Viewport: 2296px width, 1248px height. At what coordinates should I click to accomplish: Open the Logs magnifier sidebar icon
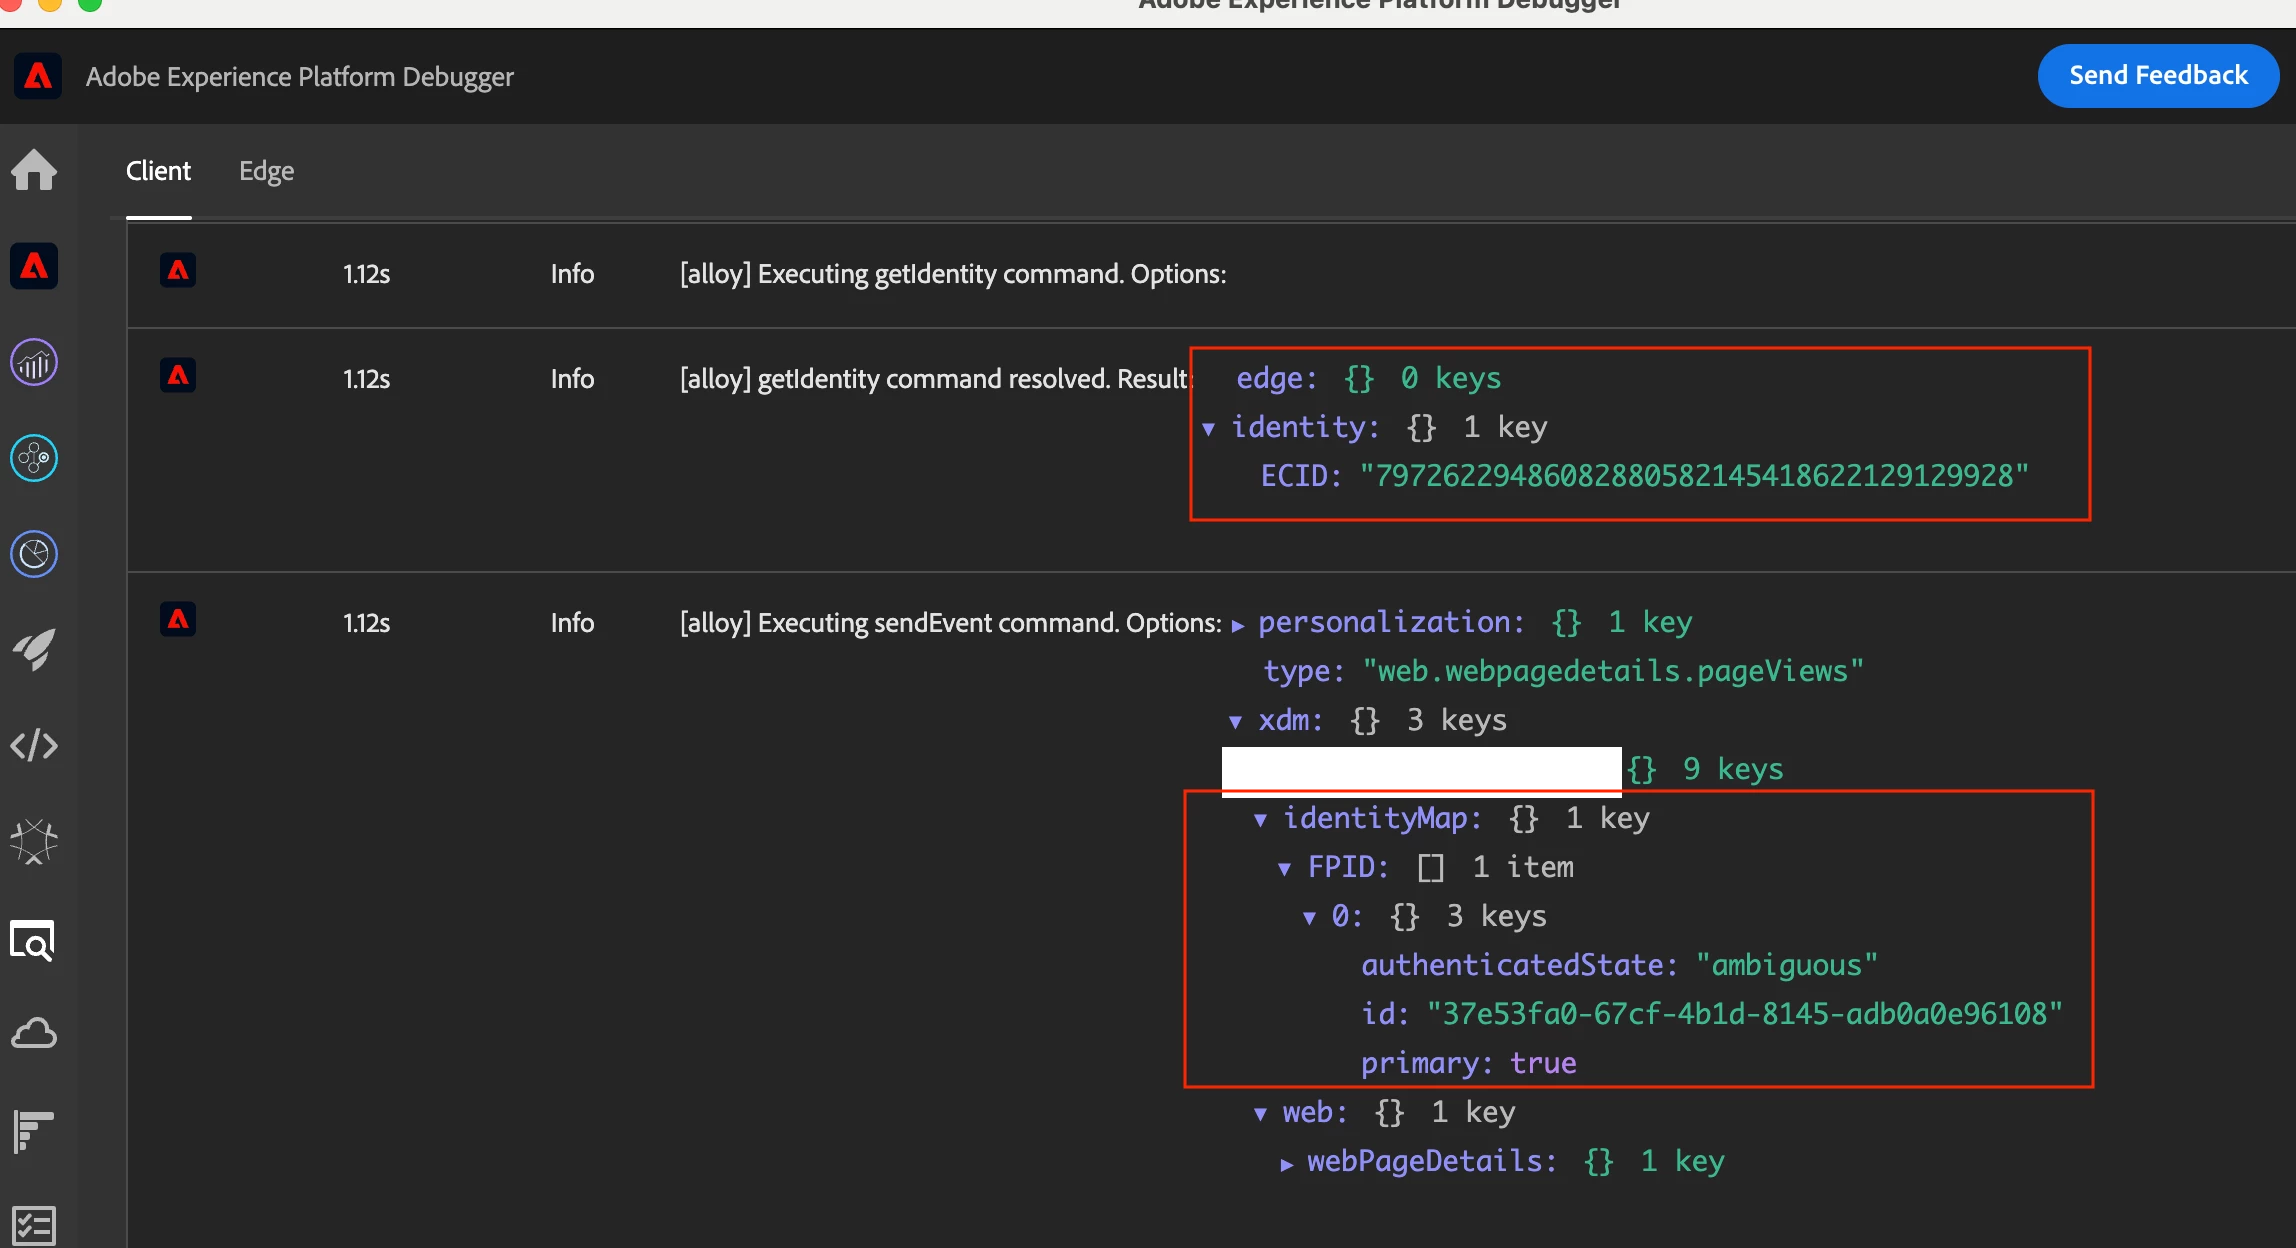tap(34, 940)
